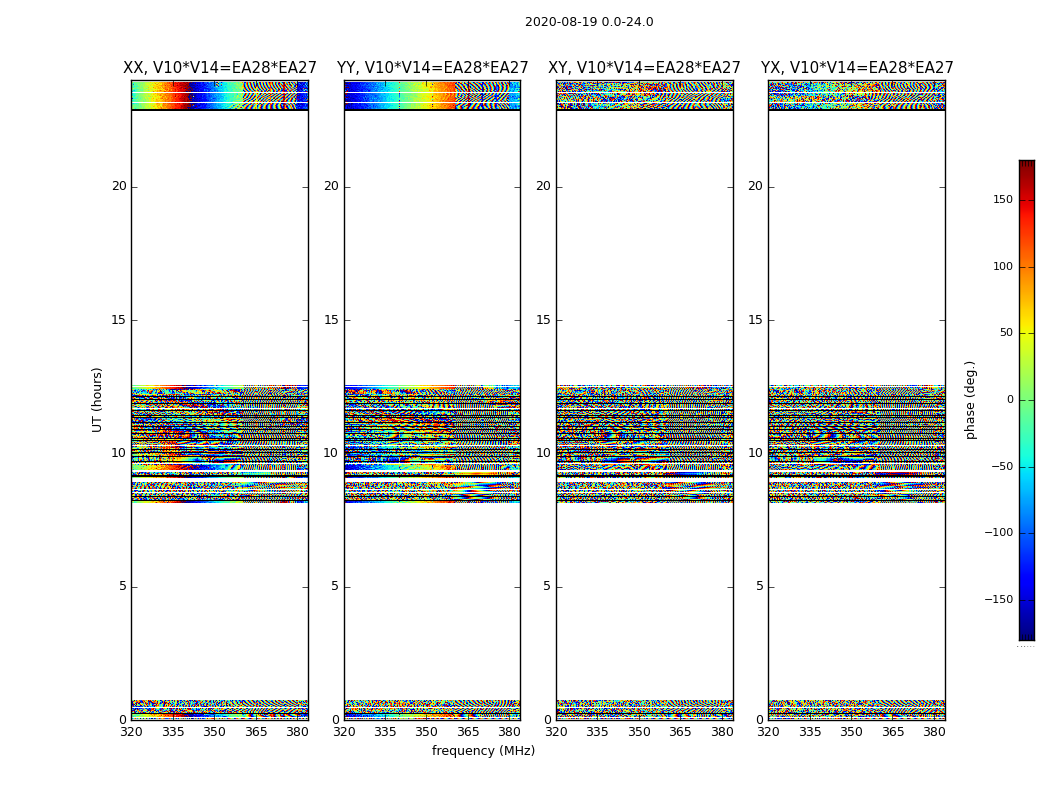The image size is (1050, 800).
Task: Click the 5 hour tick of XX panel
Action: click(x=123, y=586)
